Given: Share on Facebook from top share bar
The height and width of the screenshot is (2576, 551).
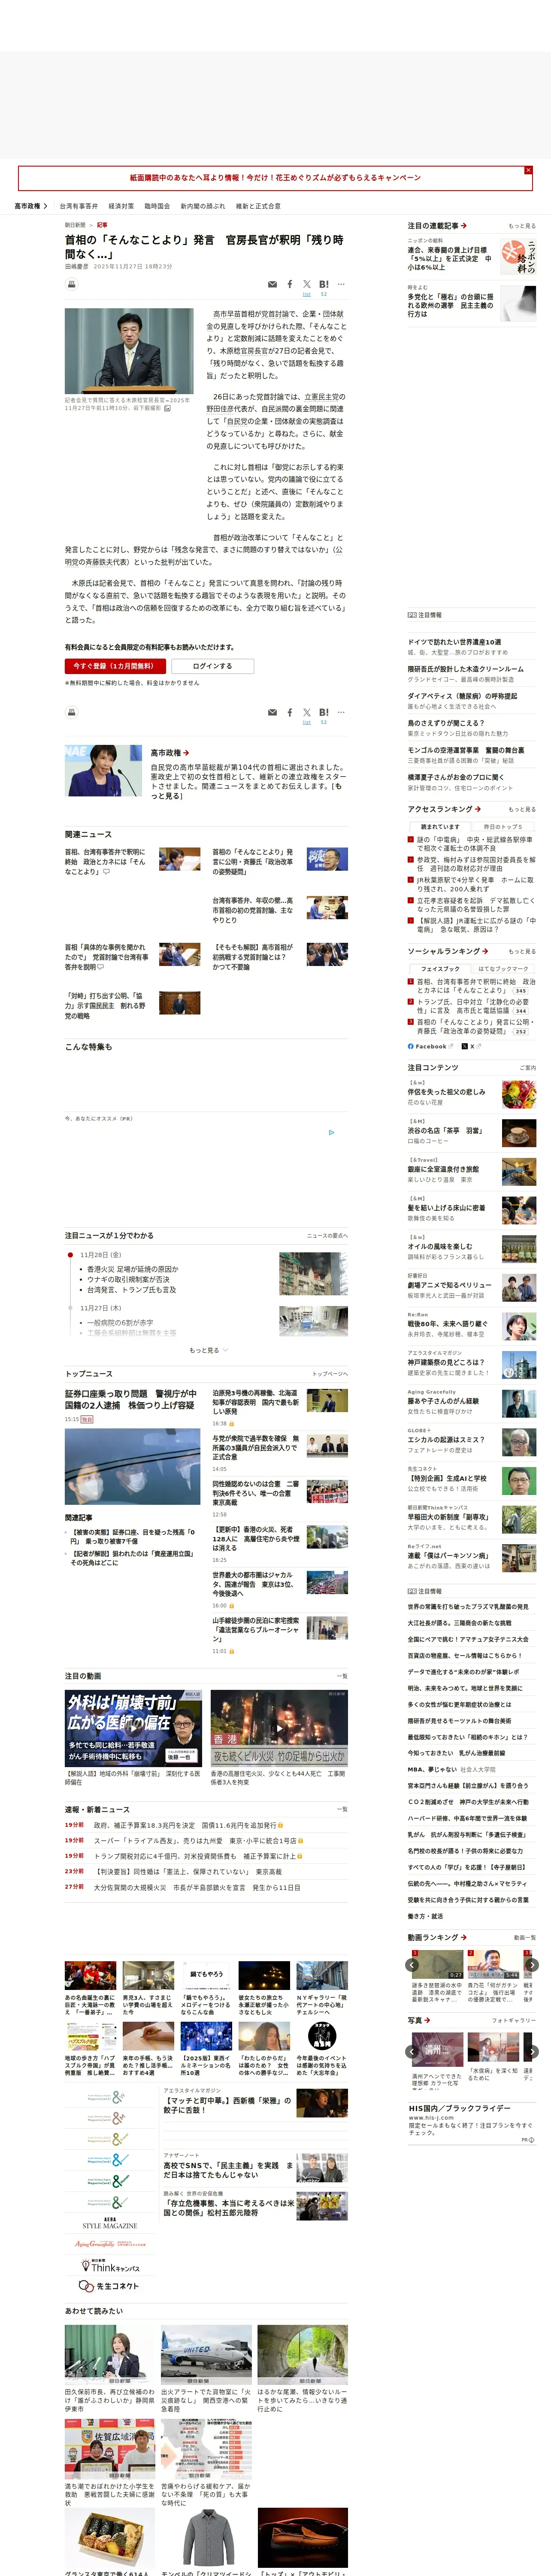Looking at the screenshot, I should (290, 284).
